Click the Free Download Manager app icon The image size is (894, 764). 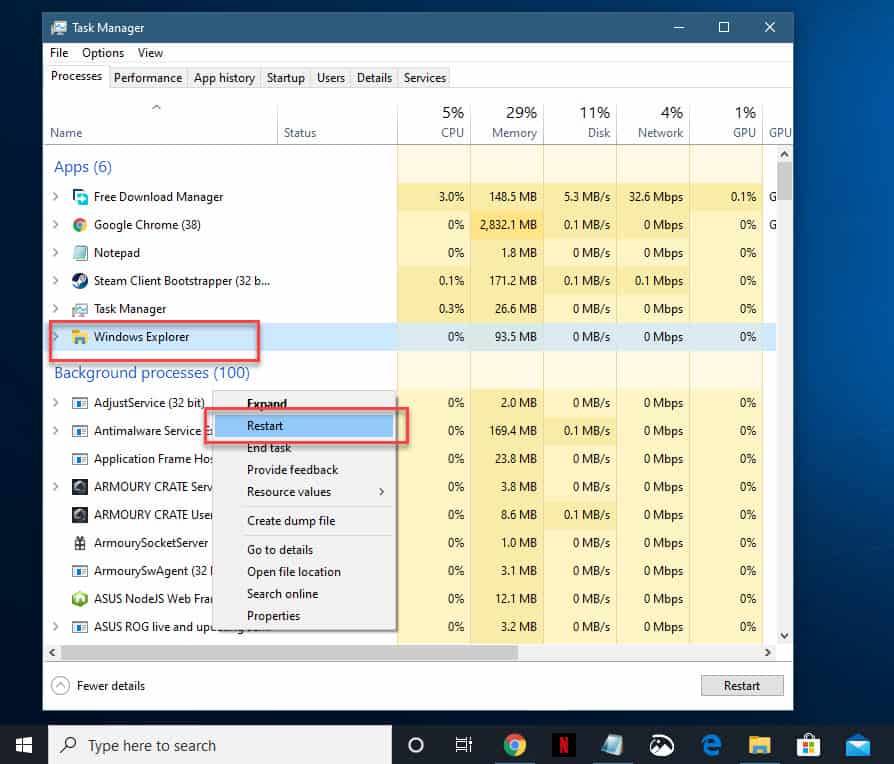tap(81, 196)
